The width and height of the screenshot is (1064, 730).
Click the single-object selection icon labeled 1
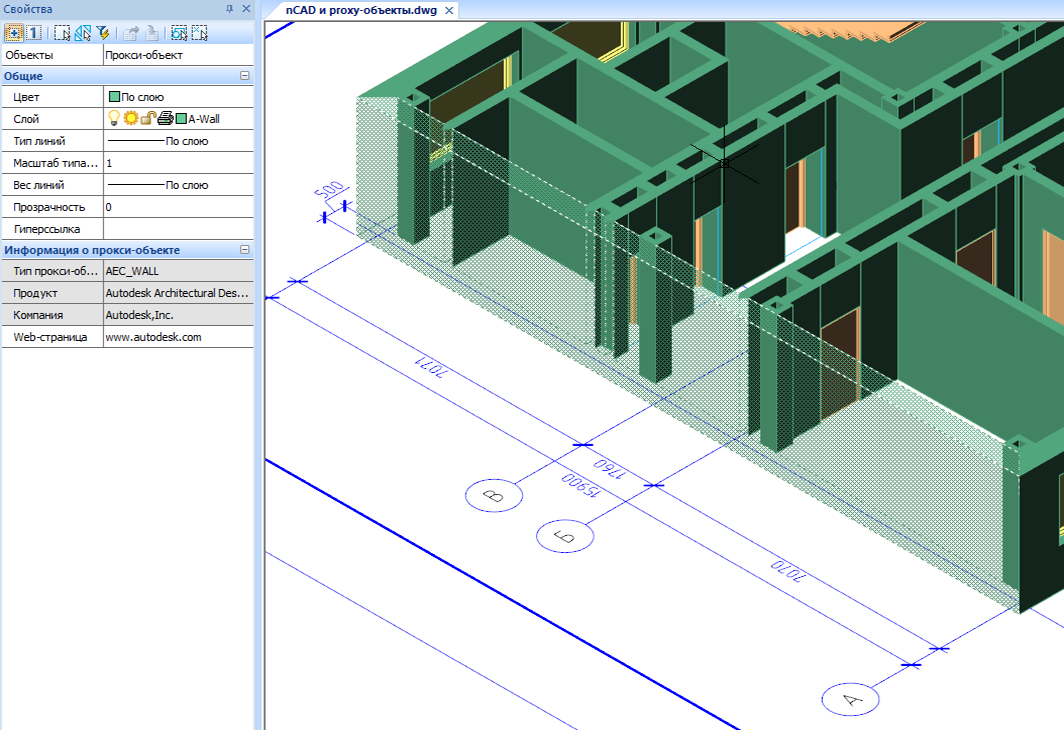[x=33, y=32]
